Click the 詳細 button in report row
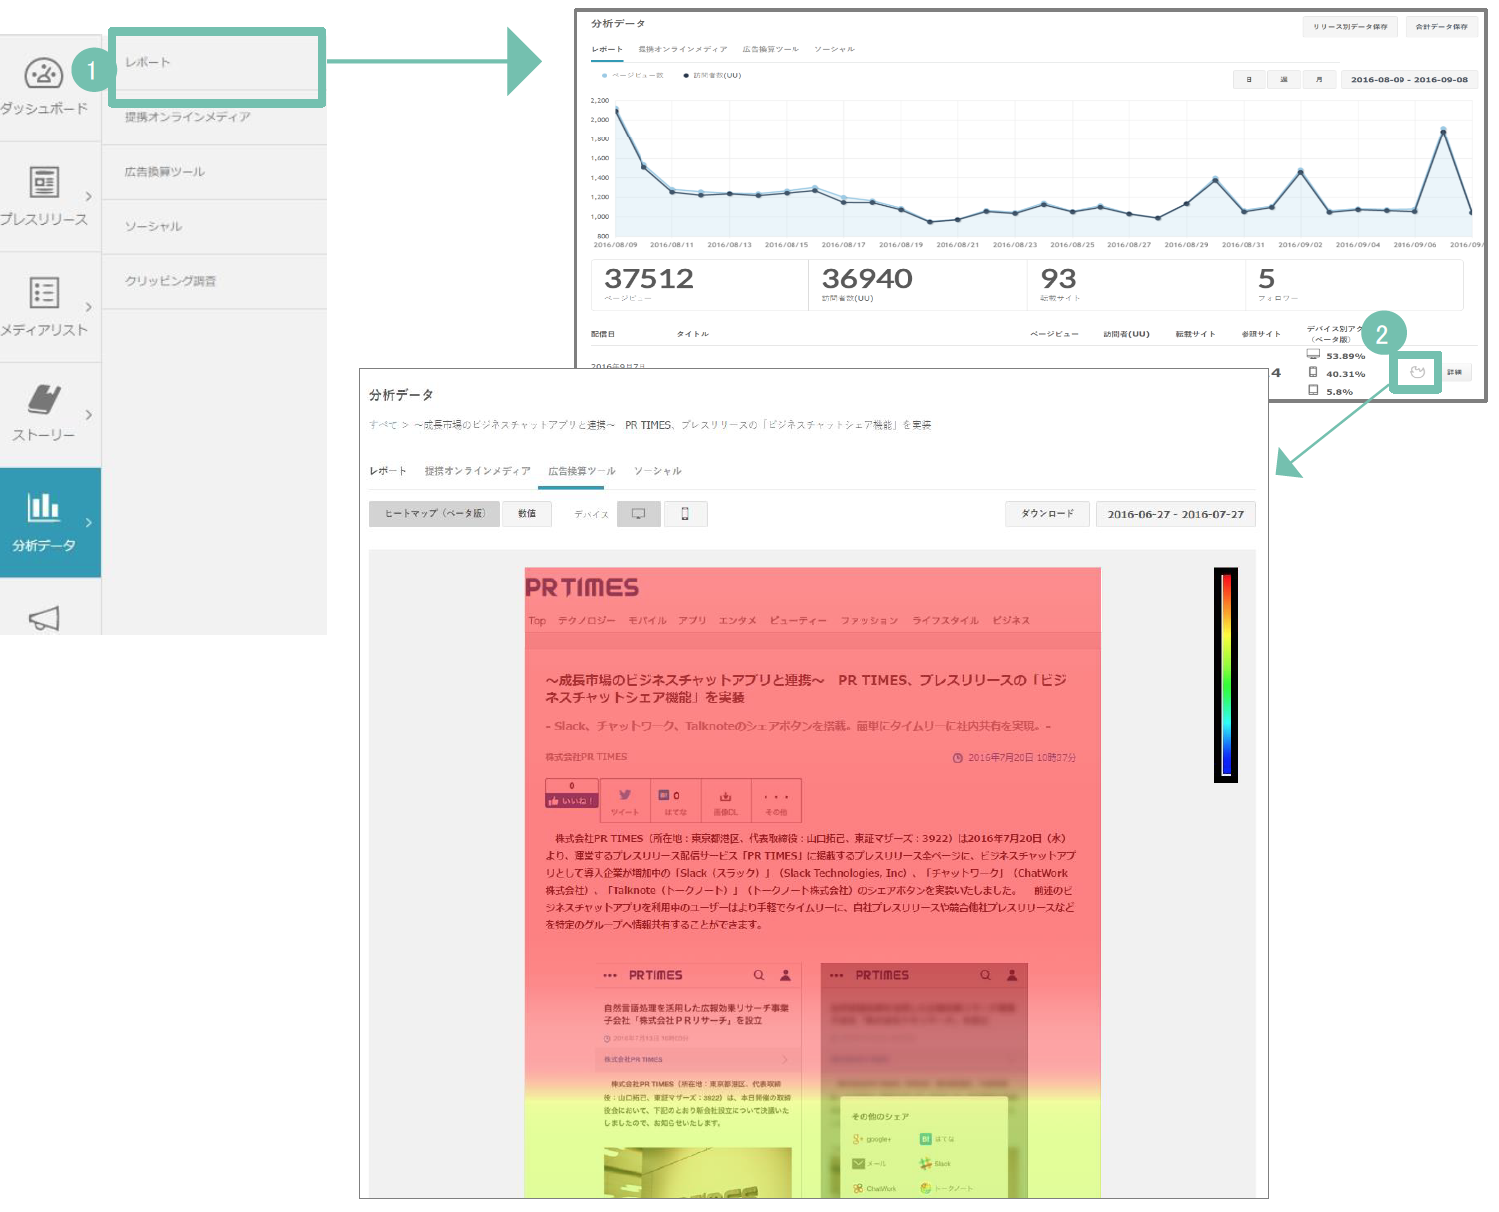The image size is (1499, 1212). coord(1455,372)
